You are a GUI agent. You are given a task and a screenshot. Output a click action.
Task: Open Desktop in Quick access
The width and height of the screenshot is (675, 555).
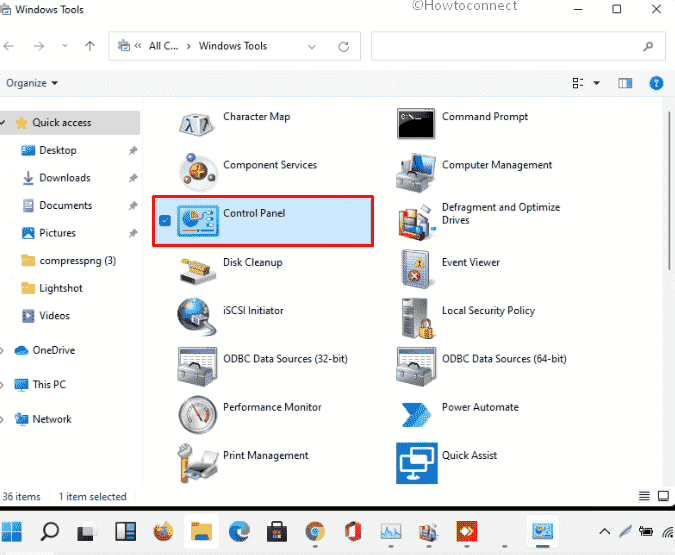(x=58, y=150)
